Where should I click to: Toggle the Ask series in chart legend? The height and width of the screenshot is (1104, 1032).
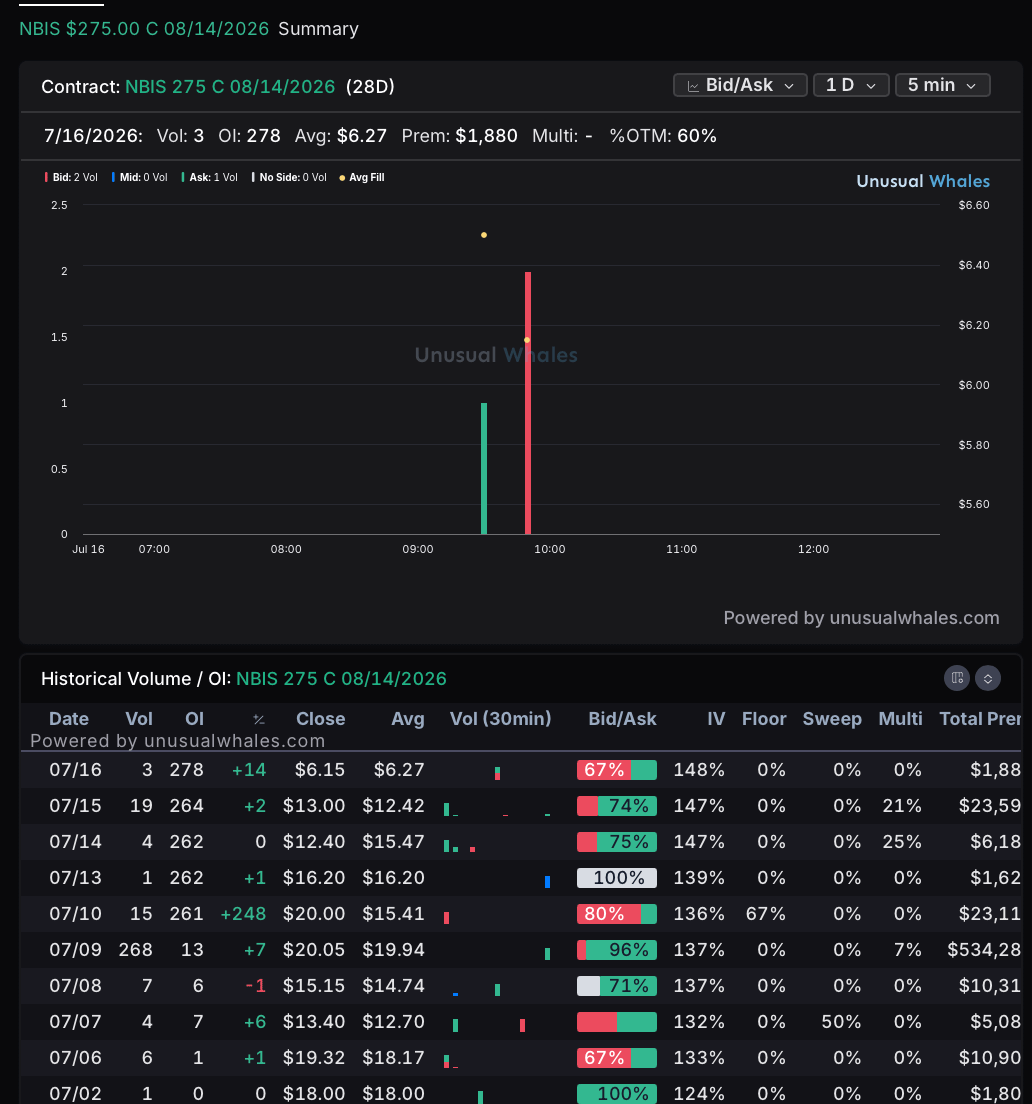tap(209, 177)
